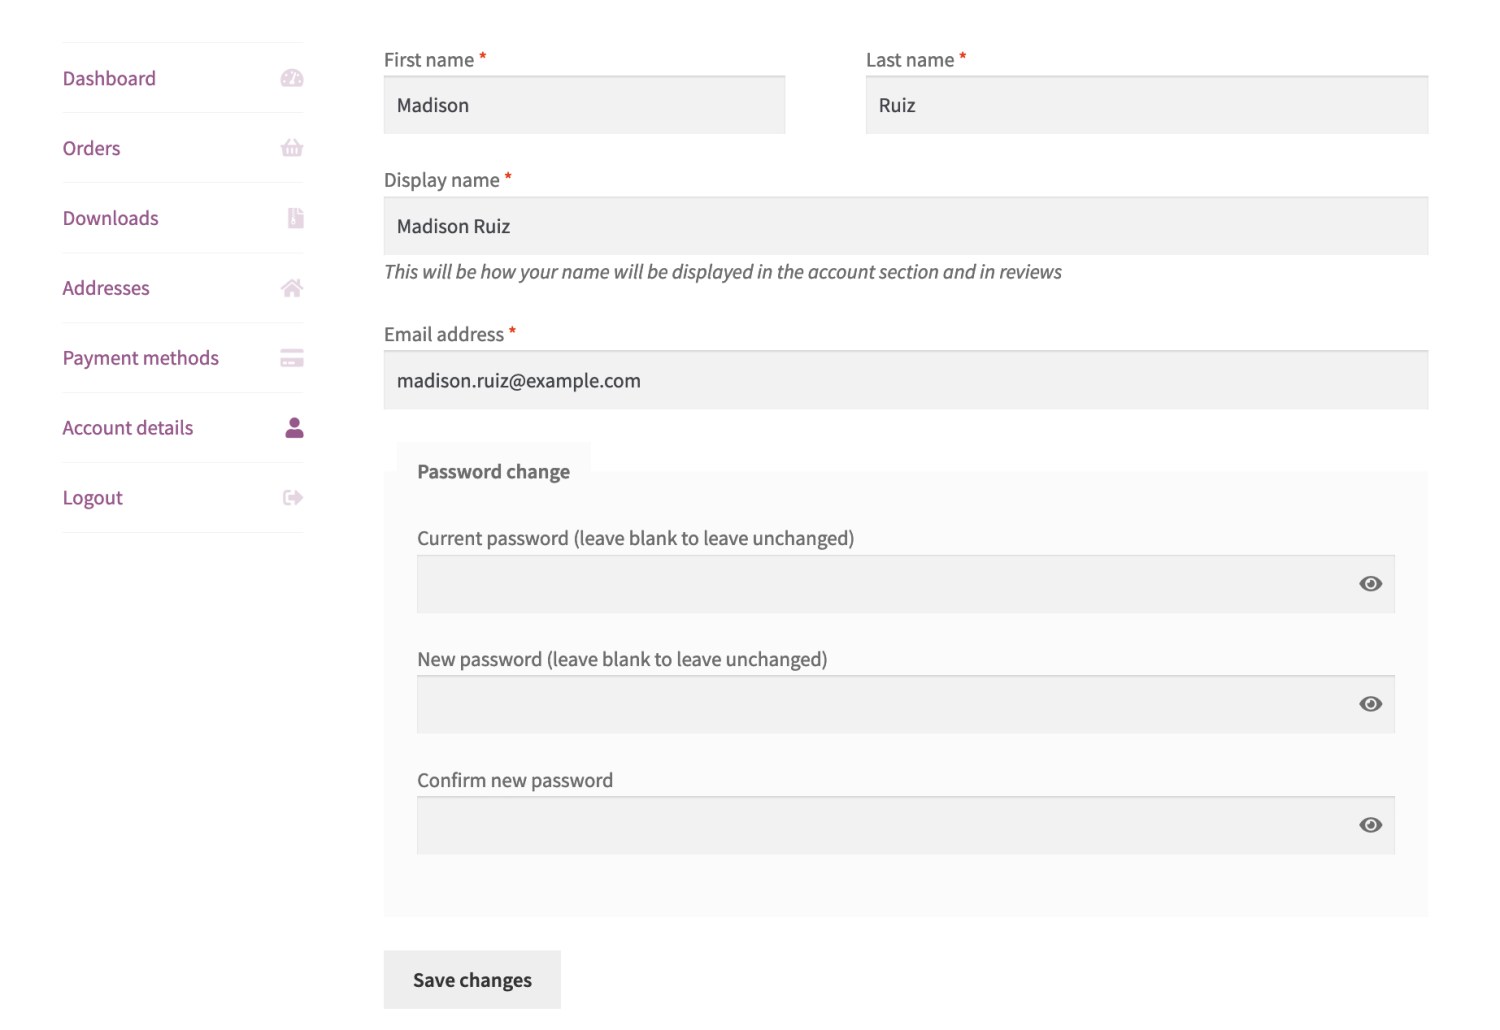This screenshot has width=1500, height=1030.
Task: Navigate to Payment methods
Action: [x=141, y=358]
